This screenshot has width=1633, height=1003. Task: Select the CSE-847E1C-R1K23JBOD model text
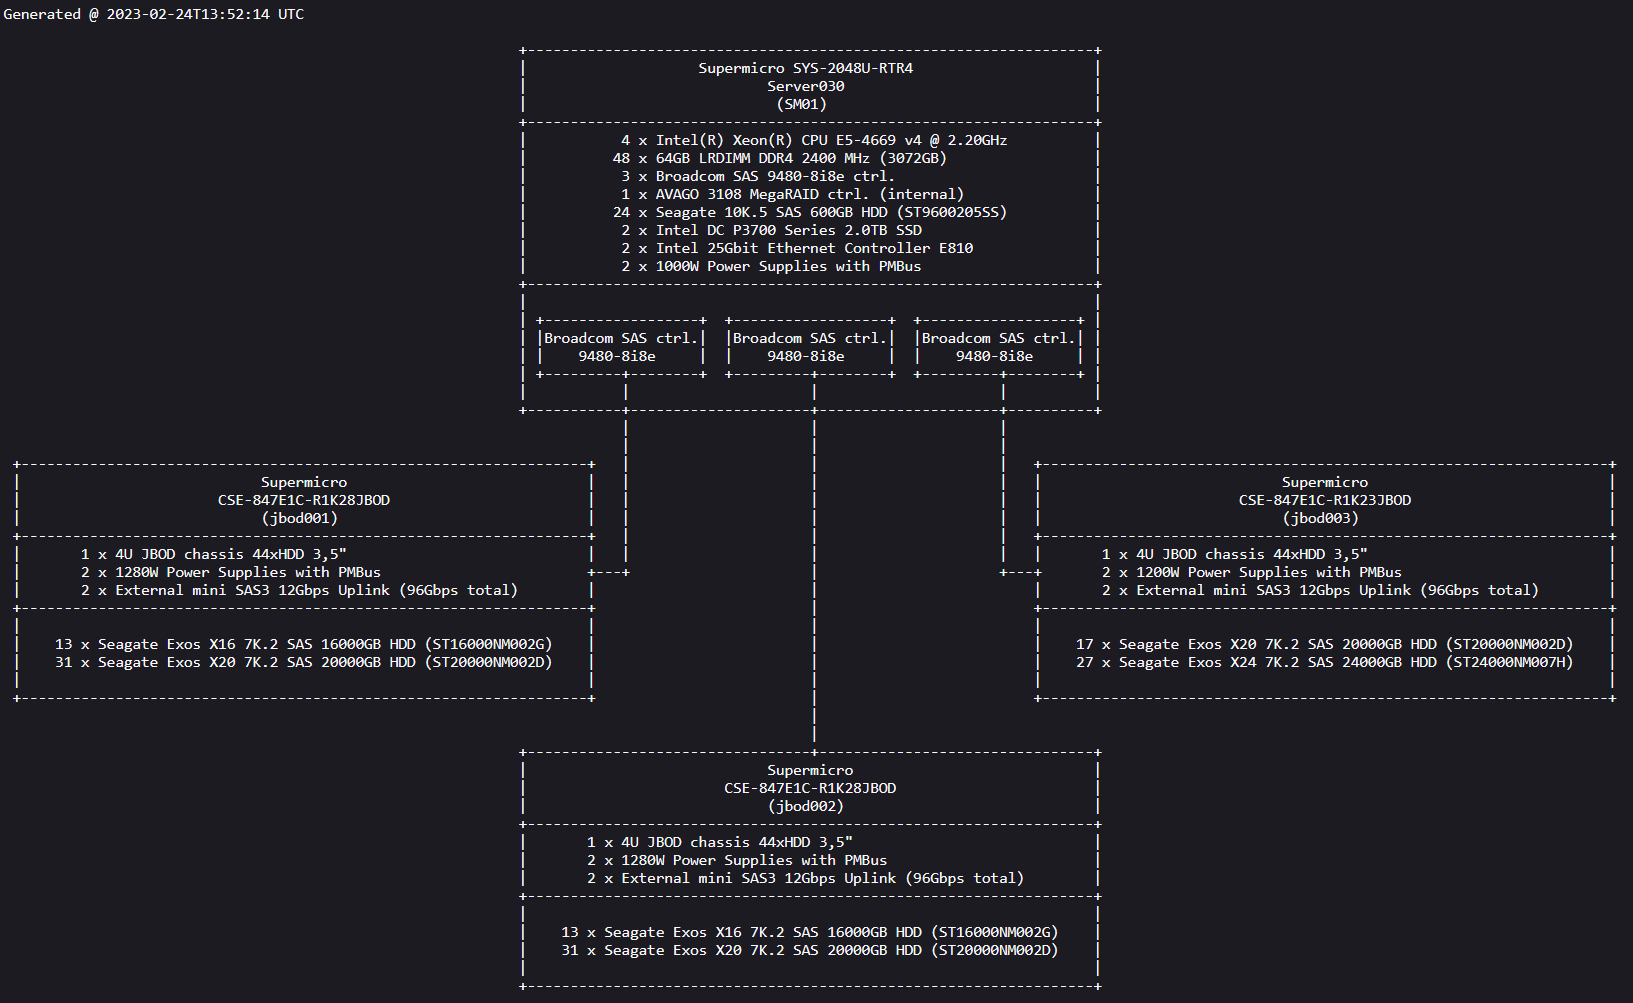tap(1325, 500)
